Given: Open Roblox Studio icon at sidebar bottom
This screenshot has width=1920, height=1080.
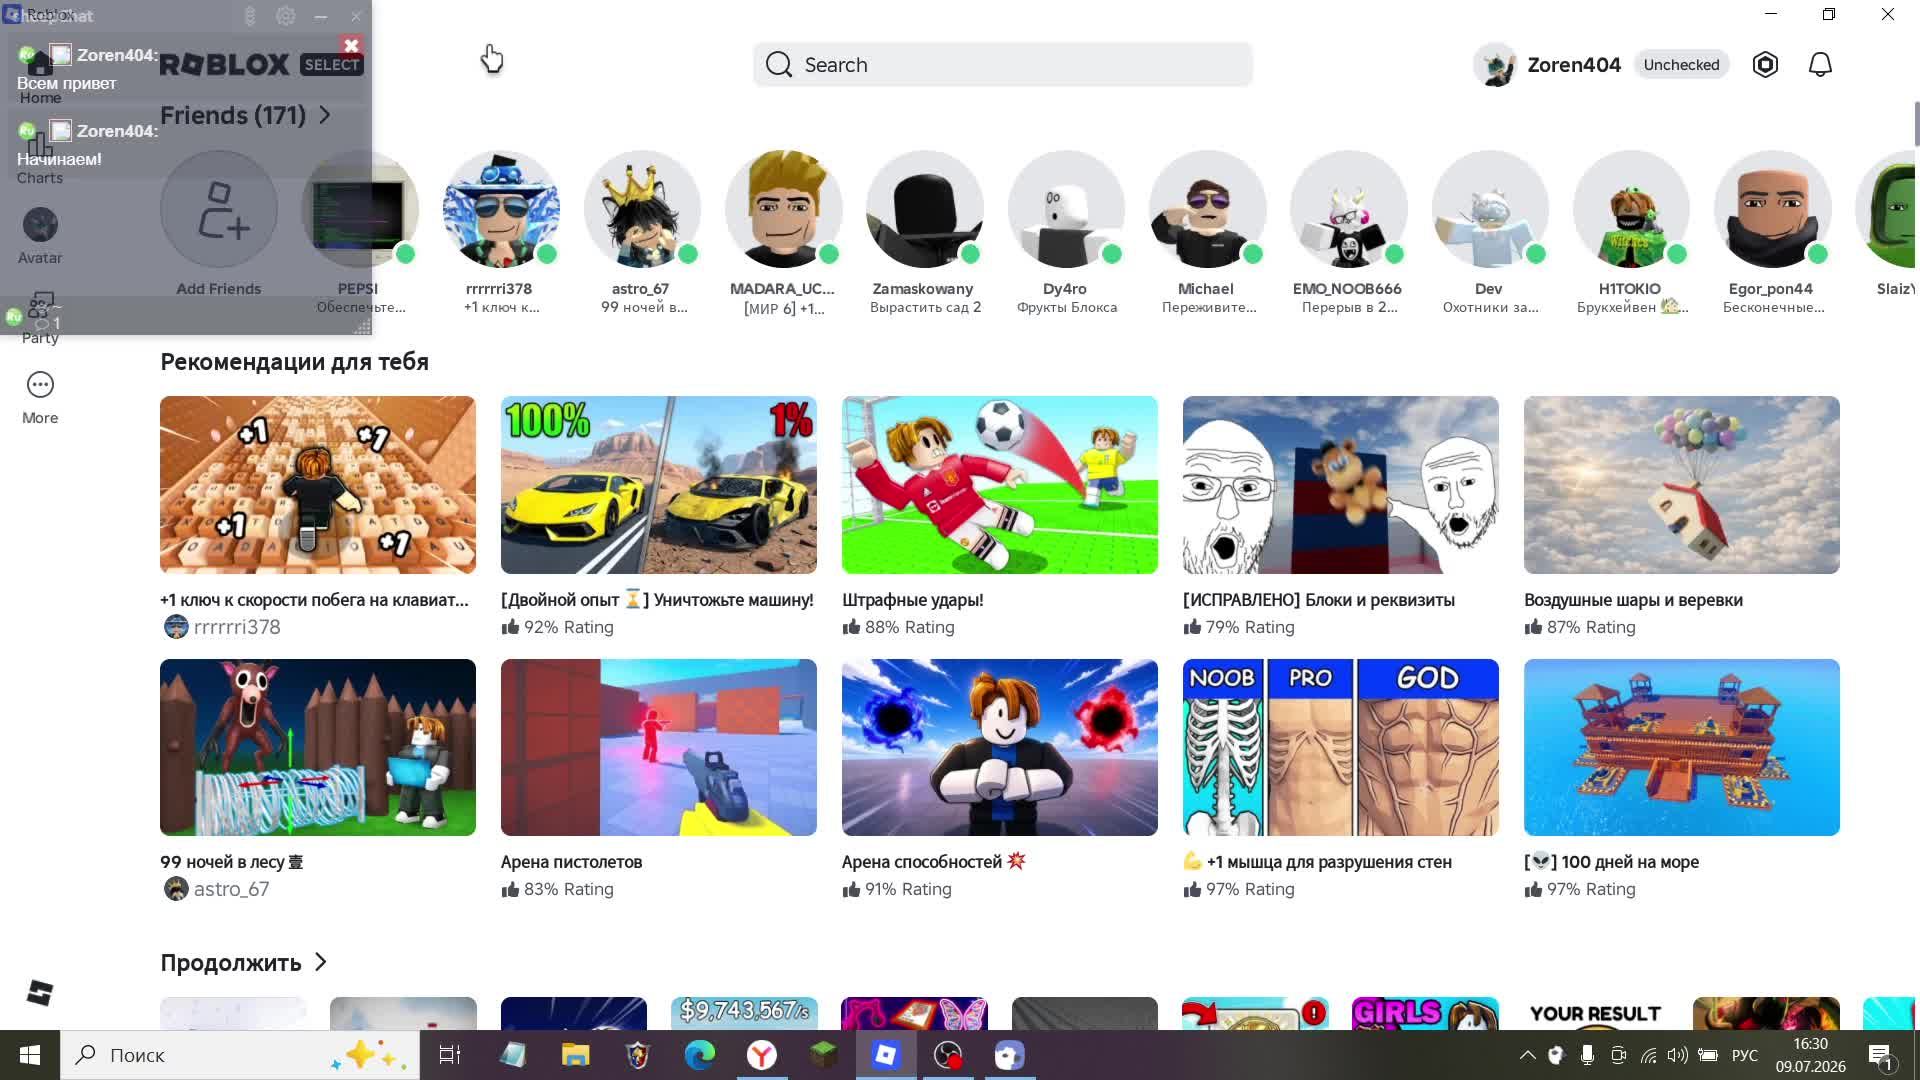Looking at the screenshot, I should click(40, 993).
